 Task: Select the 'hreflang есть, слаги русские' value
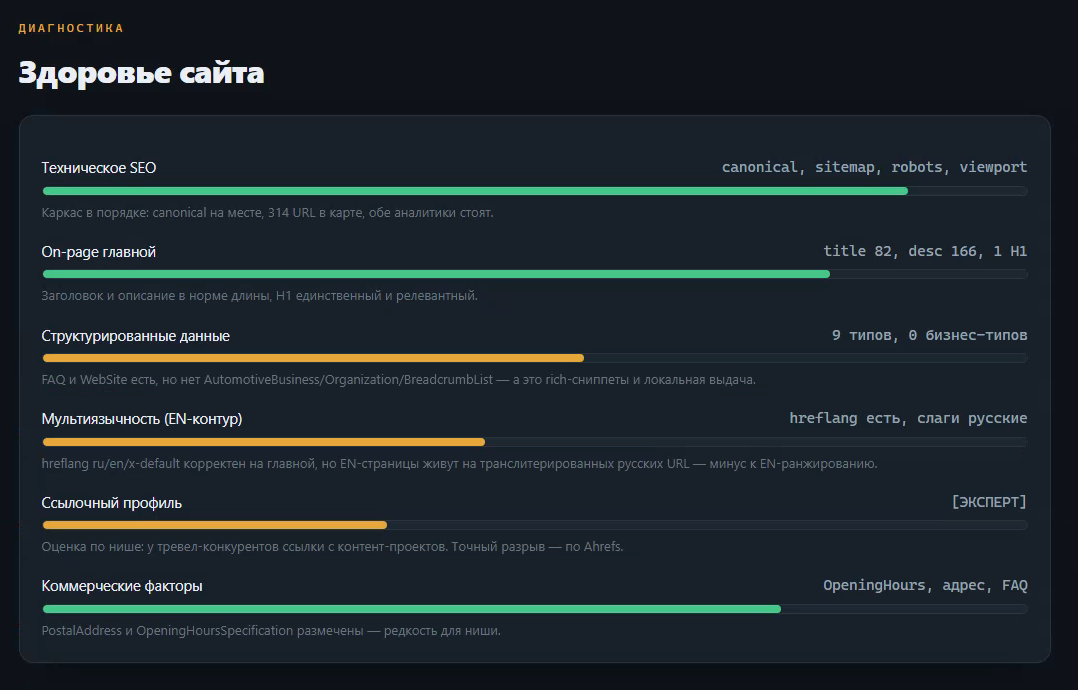pyautogui.click(x=908, y=418)
